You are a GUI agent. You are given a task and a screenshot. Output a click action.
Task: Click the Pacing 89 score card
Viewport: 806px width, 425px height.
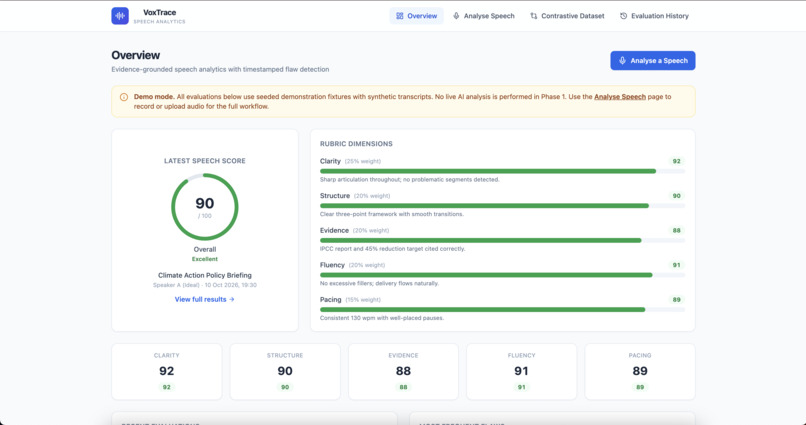[640, 372]
